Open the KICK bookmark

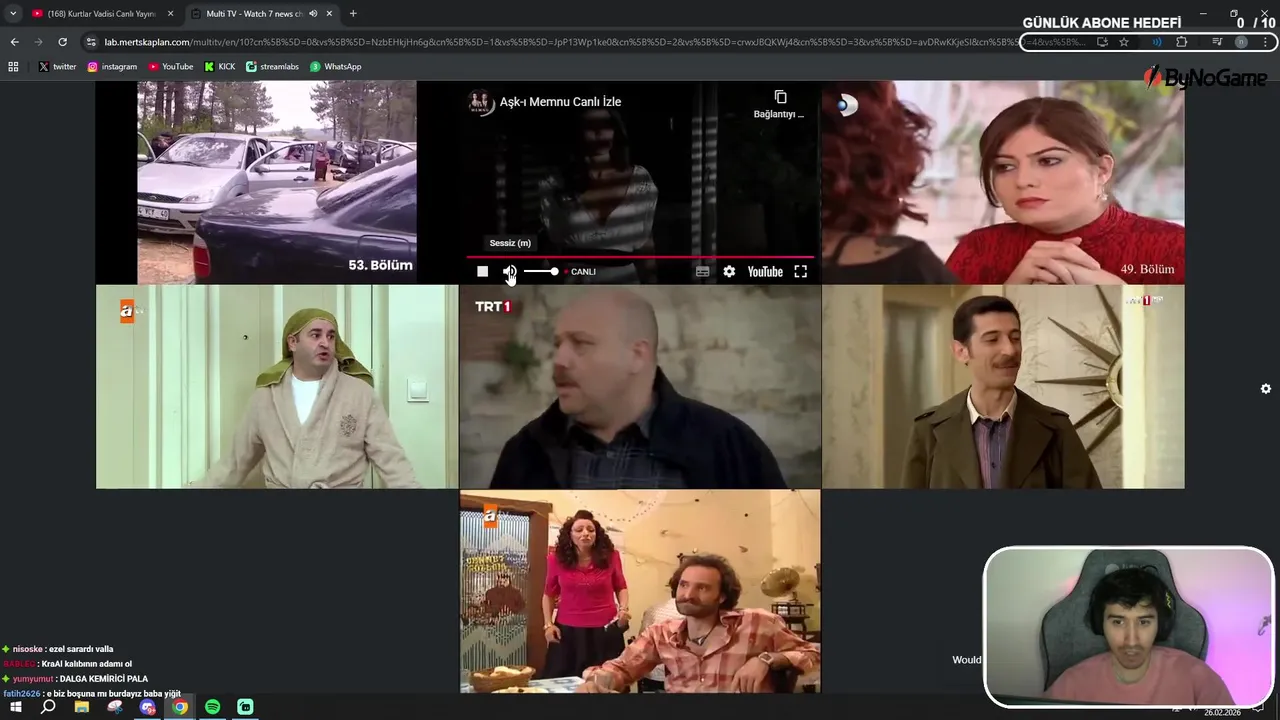(x=220, y=66)
